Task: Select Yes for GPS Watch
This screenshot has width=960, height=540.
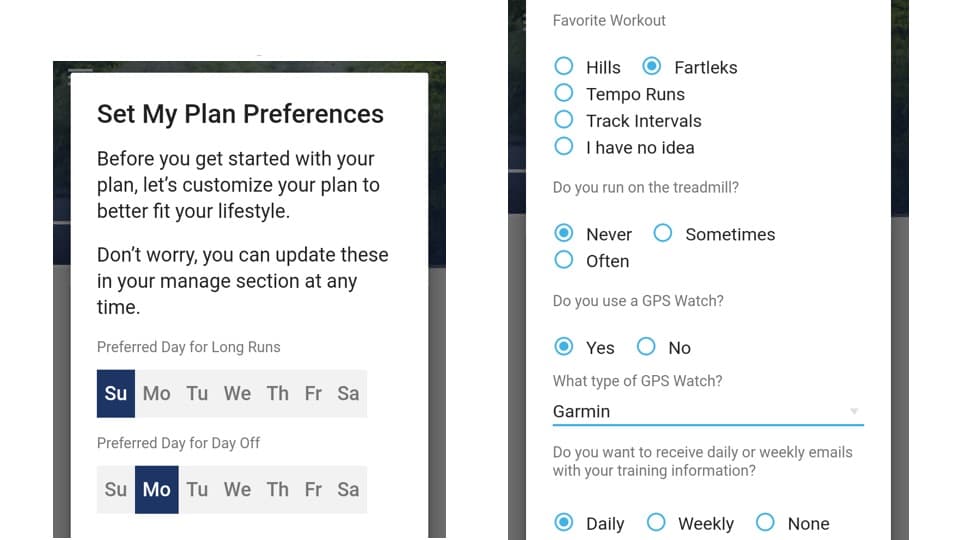Action: [563, 347]
